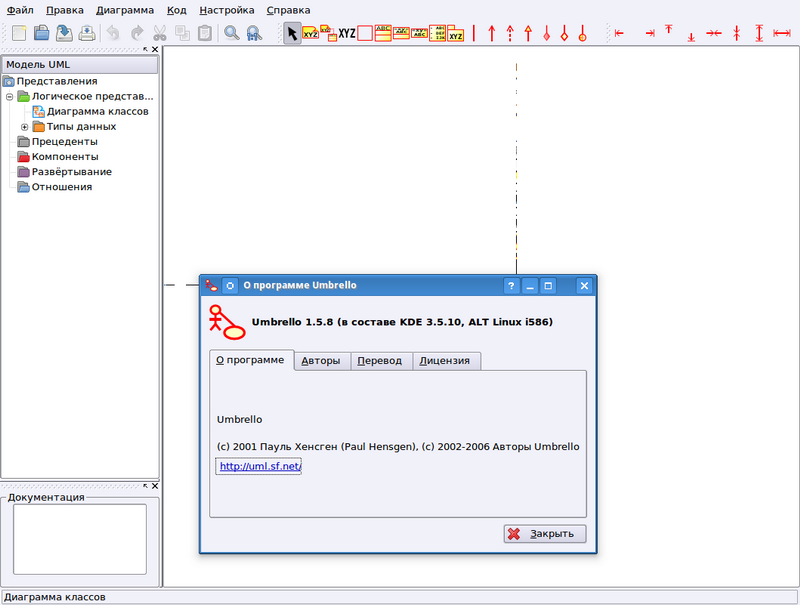Open the Код menu
Viewport: 800px width, 605px height.
pyautogui.click(x=177, y=10)
